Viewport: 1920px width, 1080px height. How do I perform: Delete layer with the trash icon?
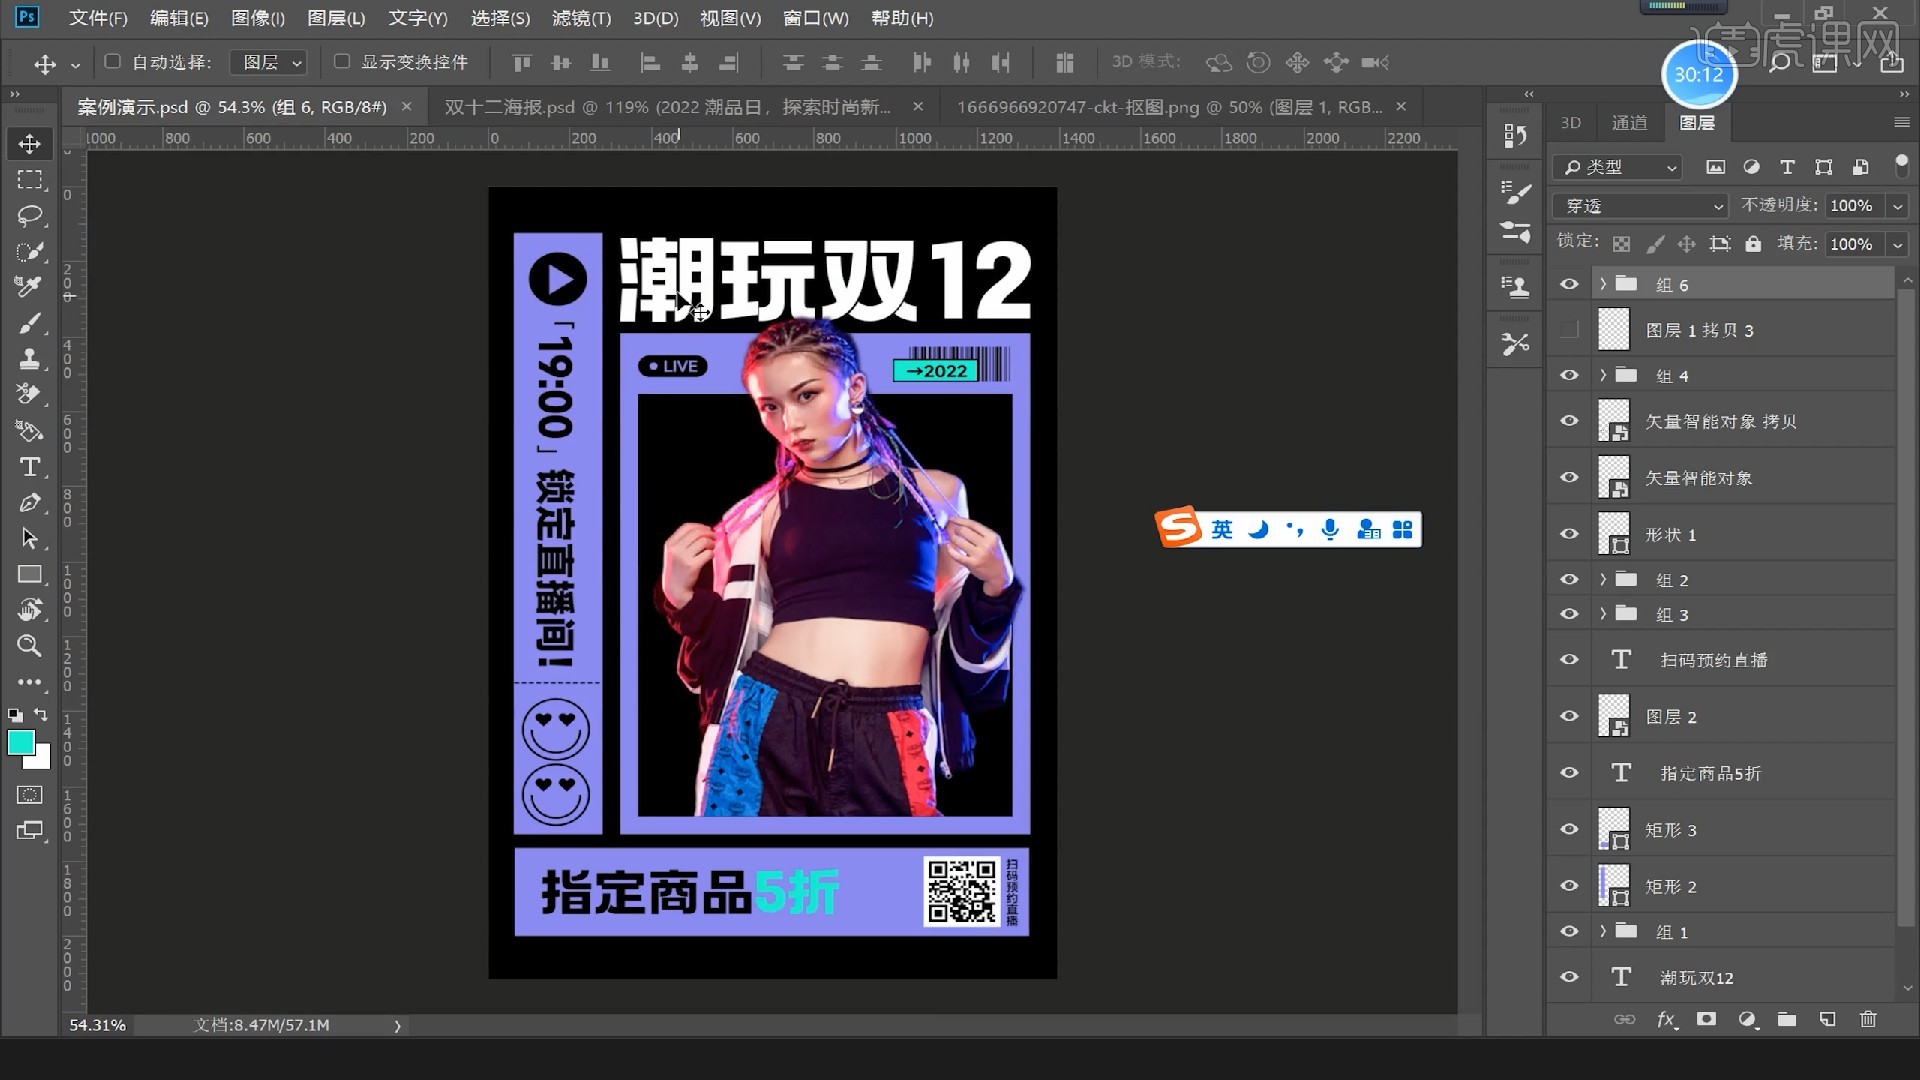1868,1019
